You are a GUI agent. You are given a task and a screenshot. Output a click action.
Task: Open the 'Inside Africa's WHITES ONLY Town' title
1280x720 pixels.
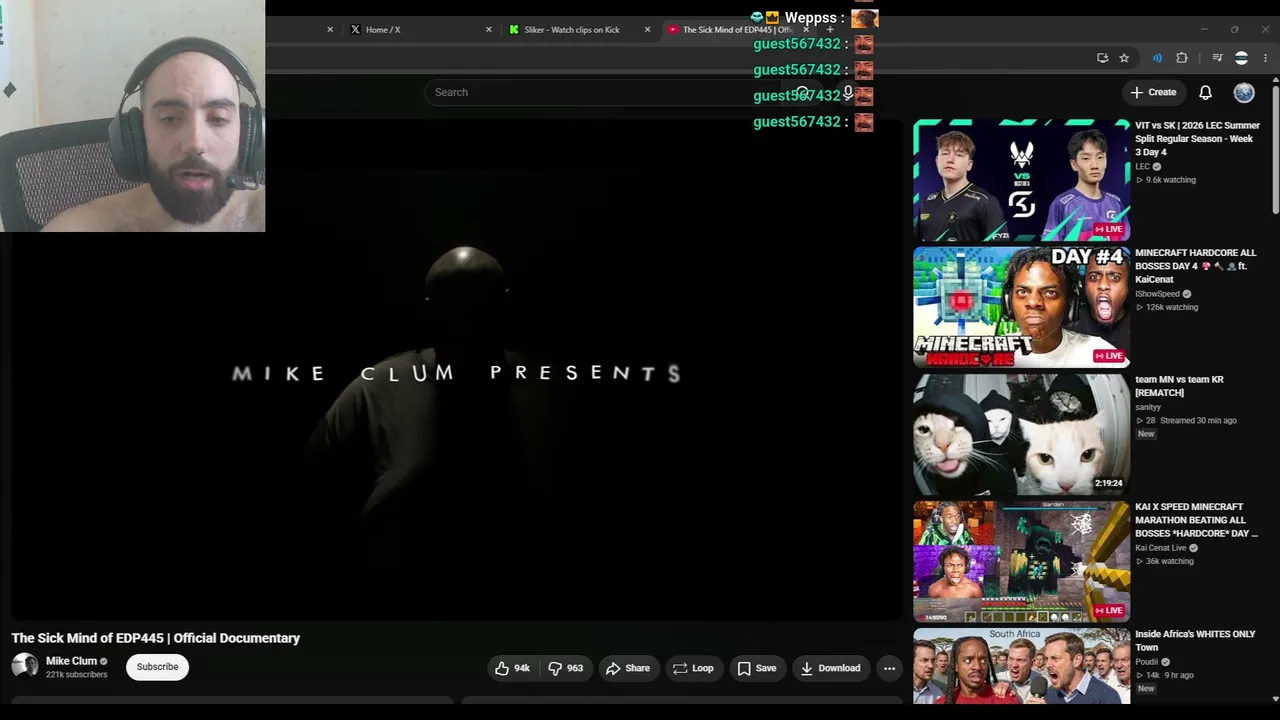(x=1195, y=641)
